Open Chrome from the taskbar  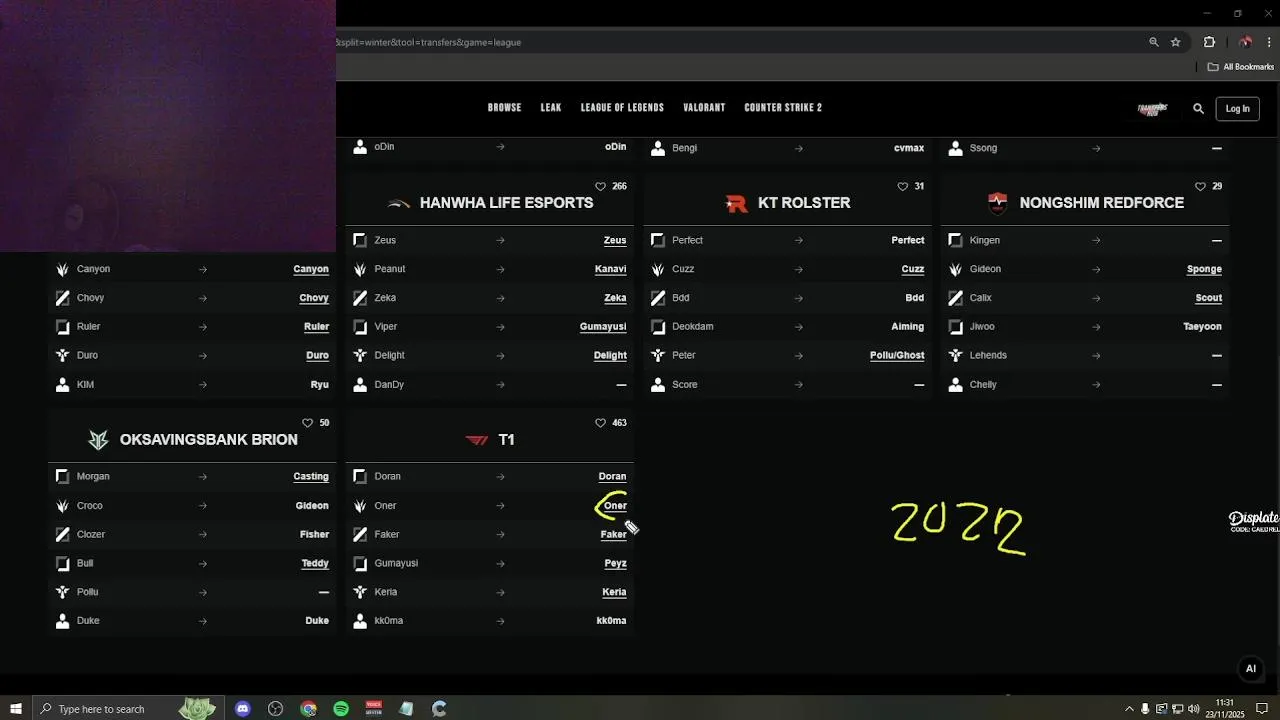tap(308, 709)
